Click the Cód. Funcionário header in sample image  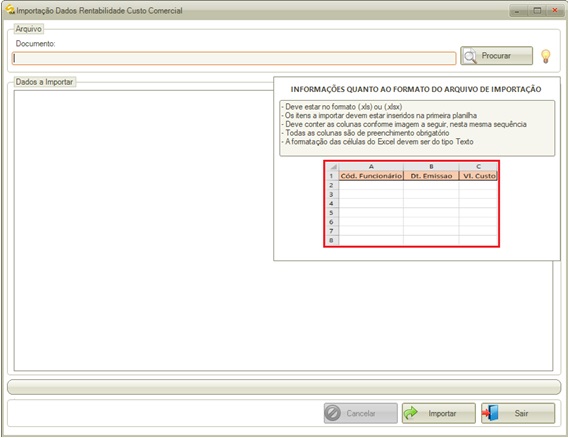[371, 176]
